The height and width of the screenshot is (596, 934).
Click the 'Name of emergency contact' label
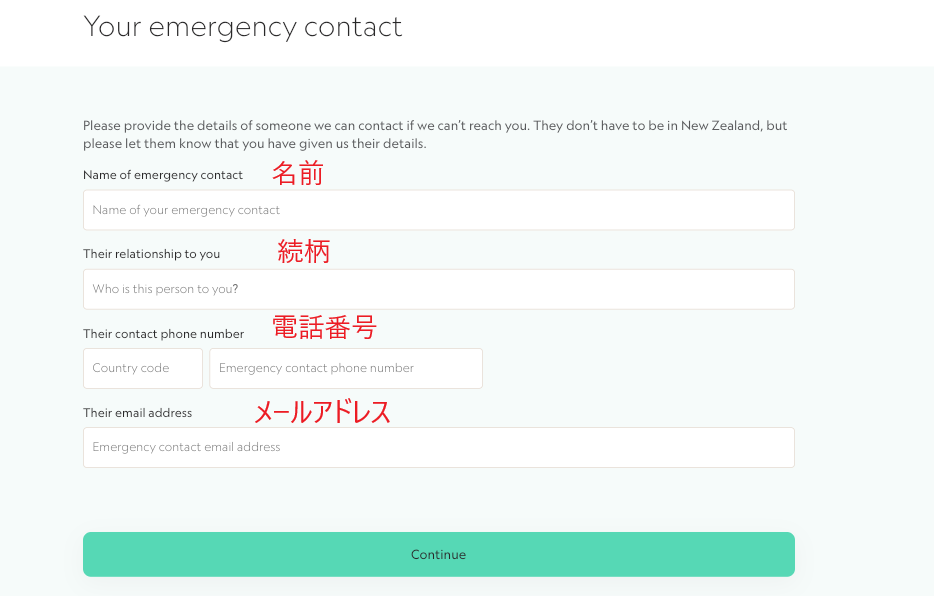tap(162, 175)
